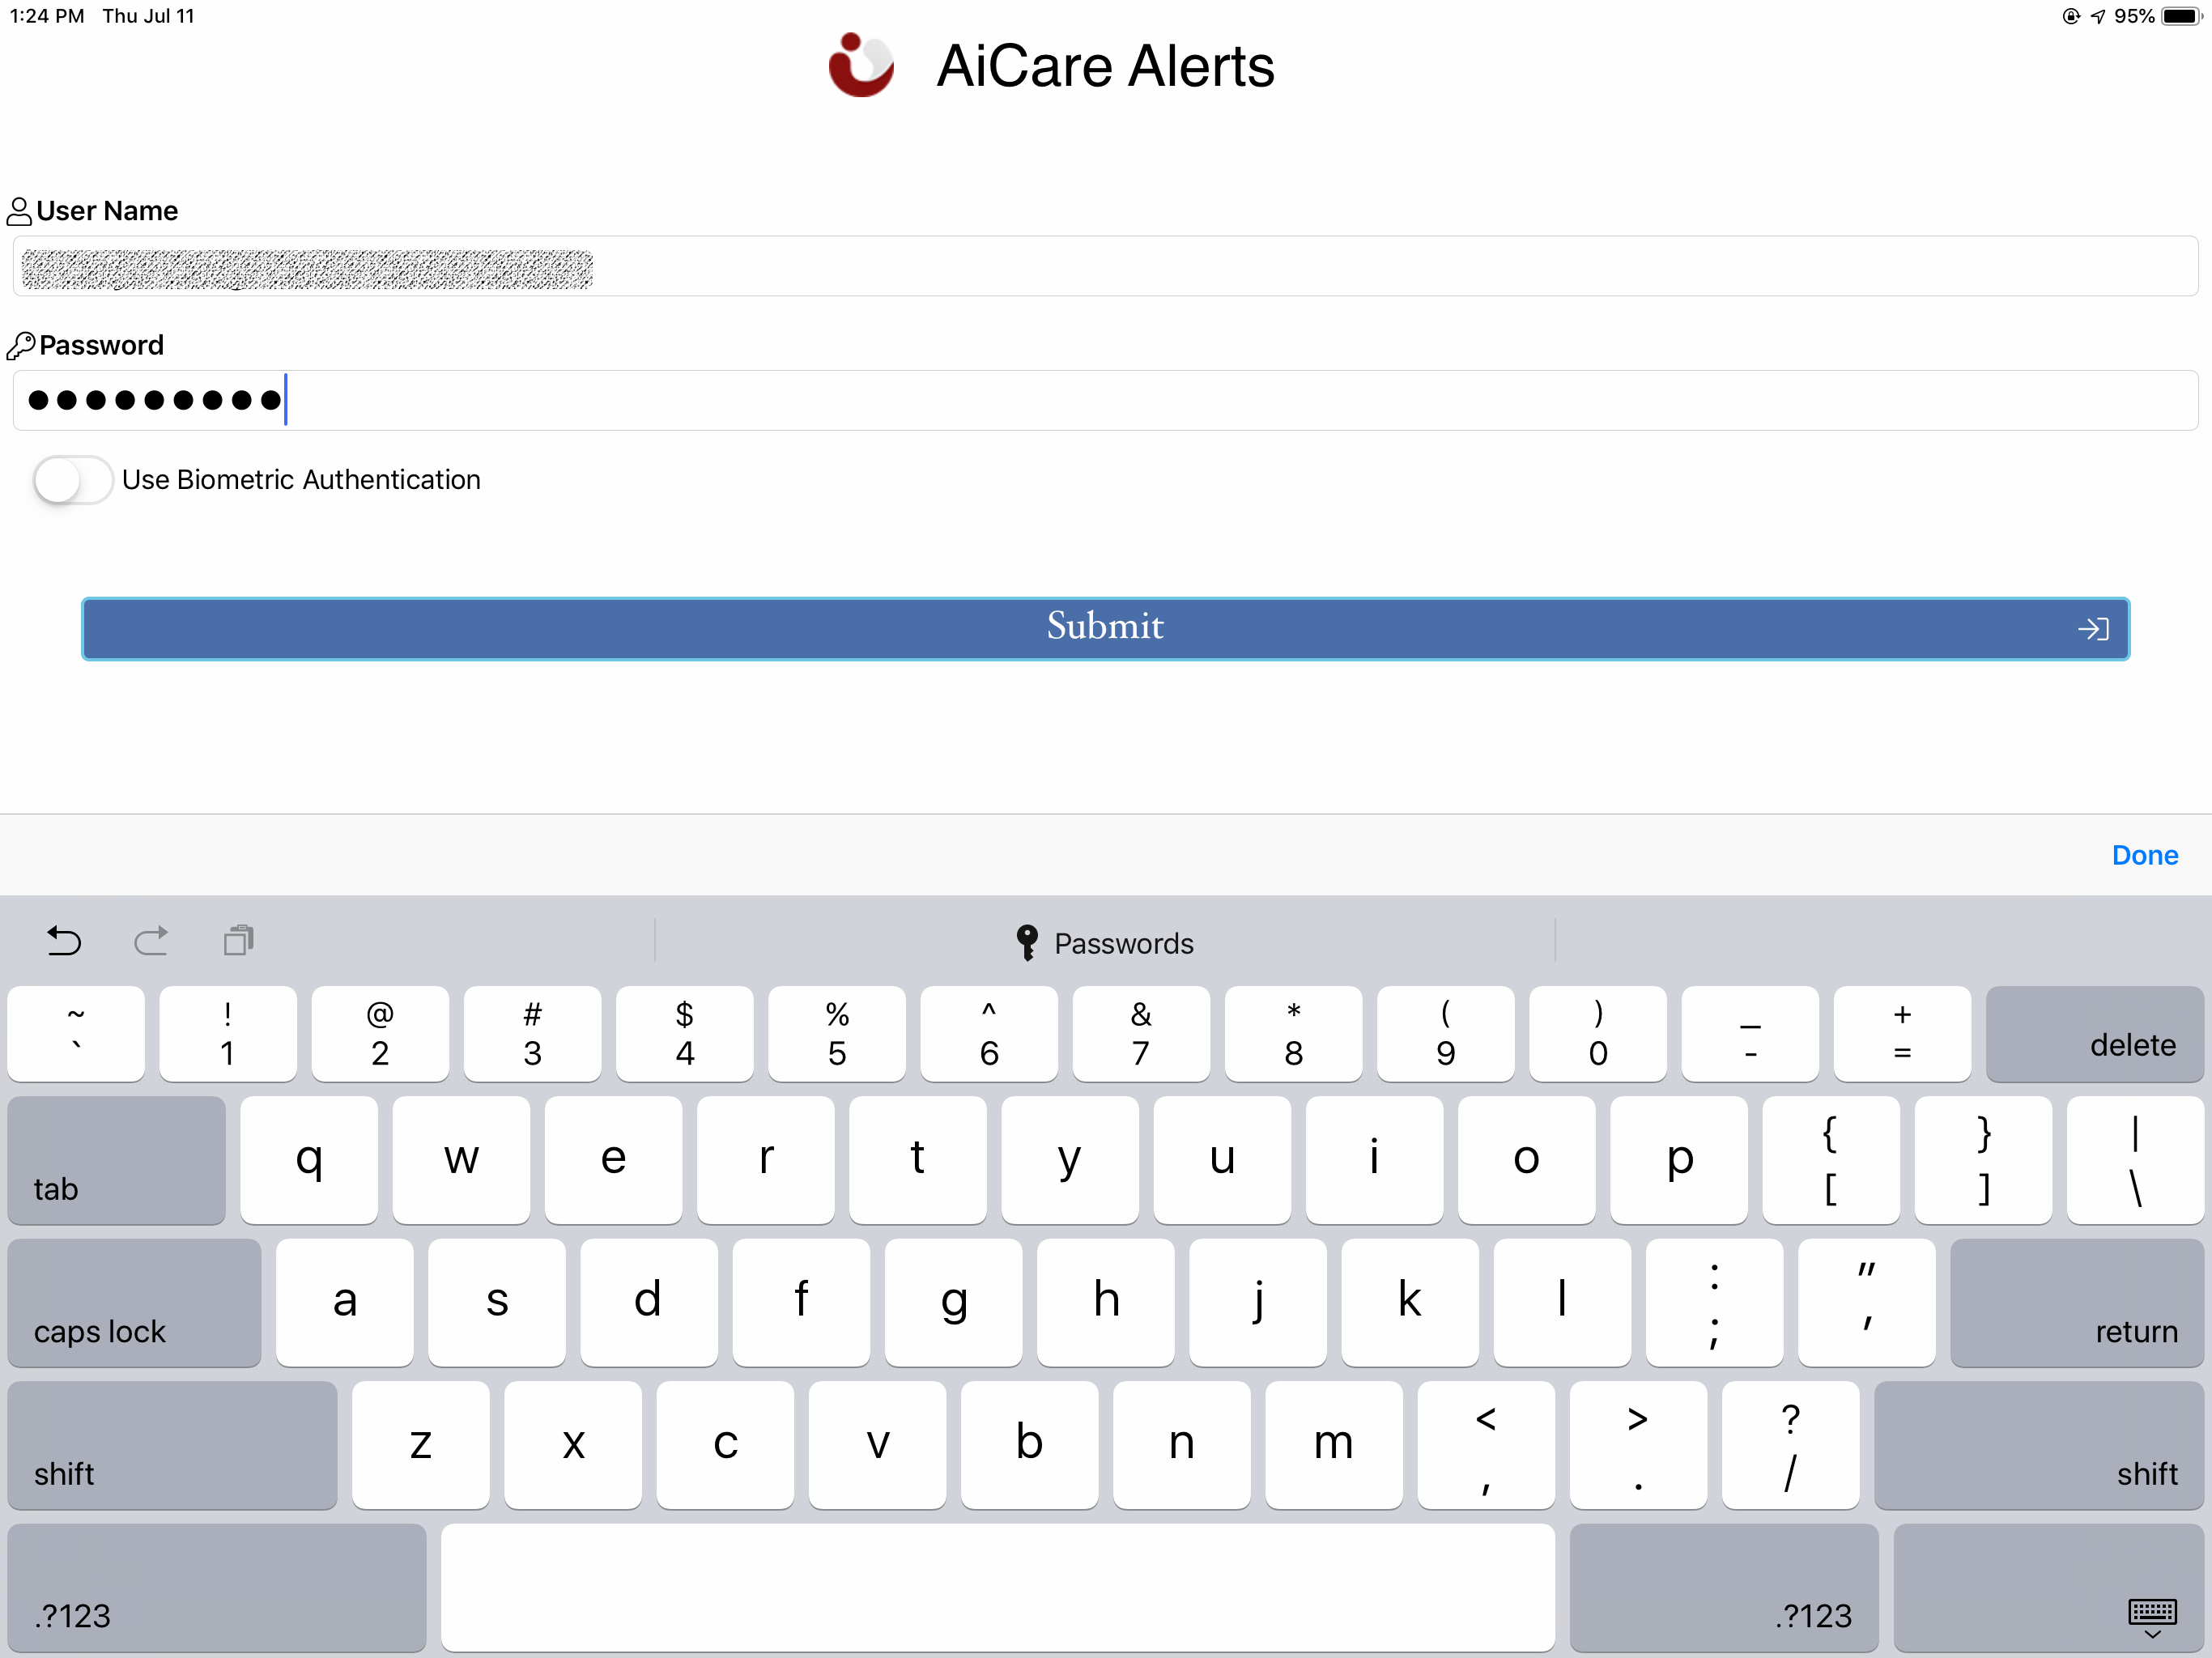The height and width of the screenshot is (1658, 2212).
Task: Tap the letter s key
Action: point(497,1302)
